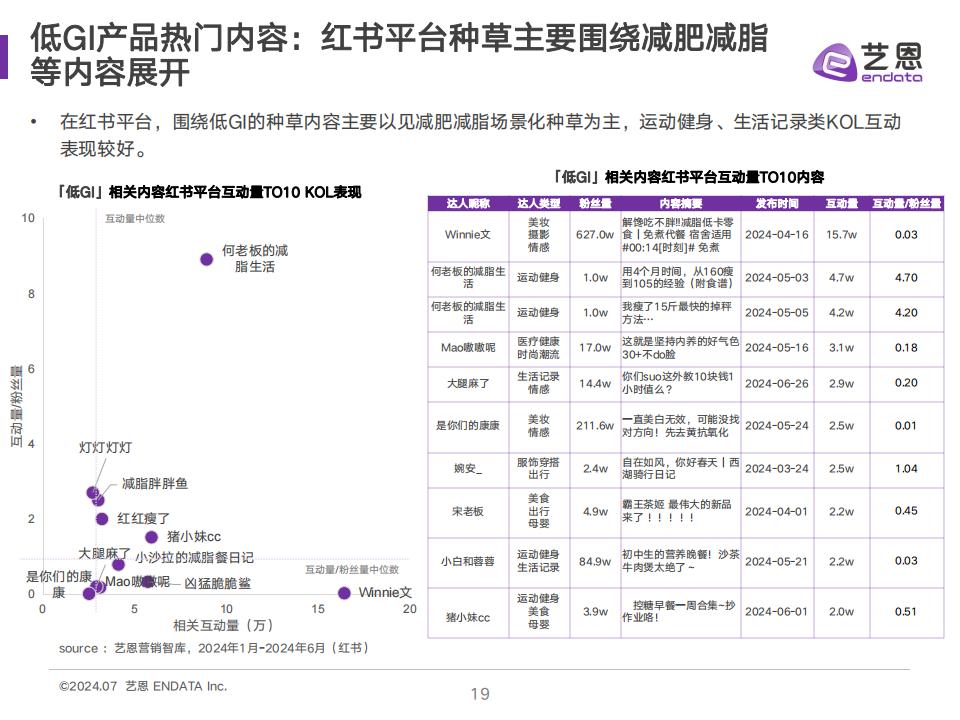Viewport: 960px width, 720px height.
Task: Click the 4.20 ratio value
Action: point(906,312)
